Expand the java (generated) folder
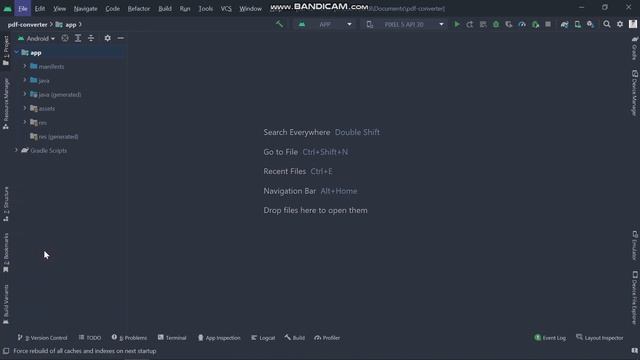Screen dimensions: 640x360 [25, 94]
